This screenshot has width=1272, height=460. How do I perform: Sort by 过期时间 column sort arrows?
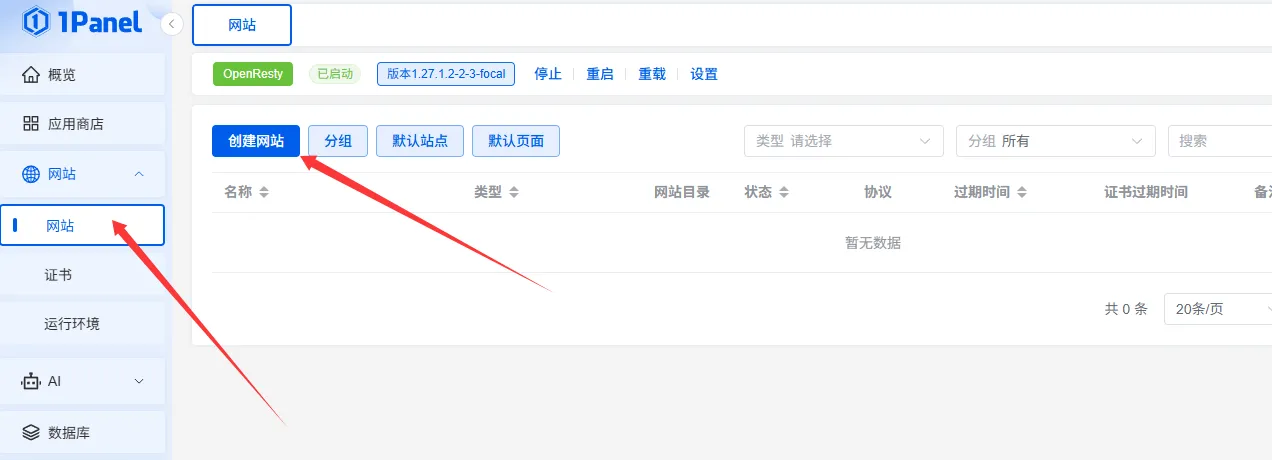tap(1022, 192)
